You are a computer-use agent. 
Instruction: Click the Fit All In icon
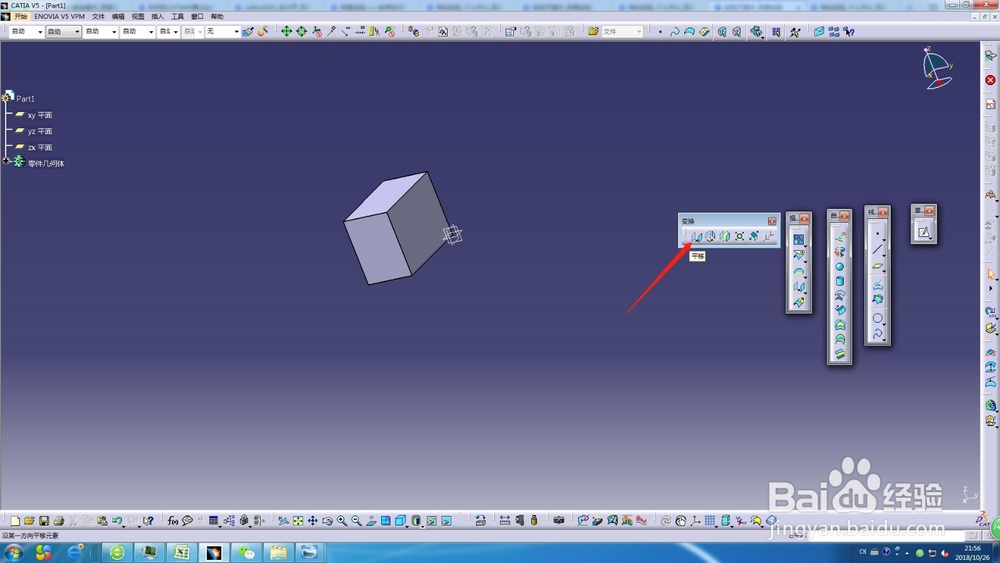click(298, 521)
